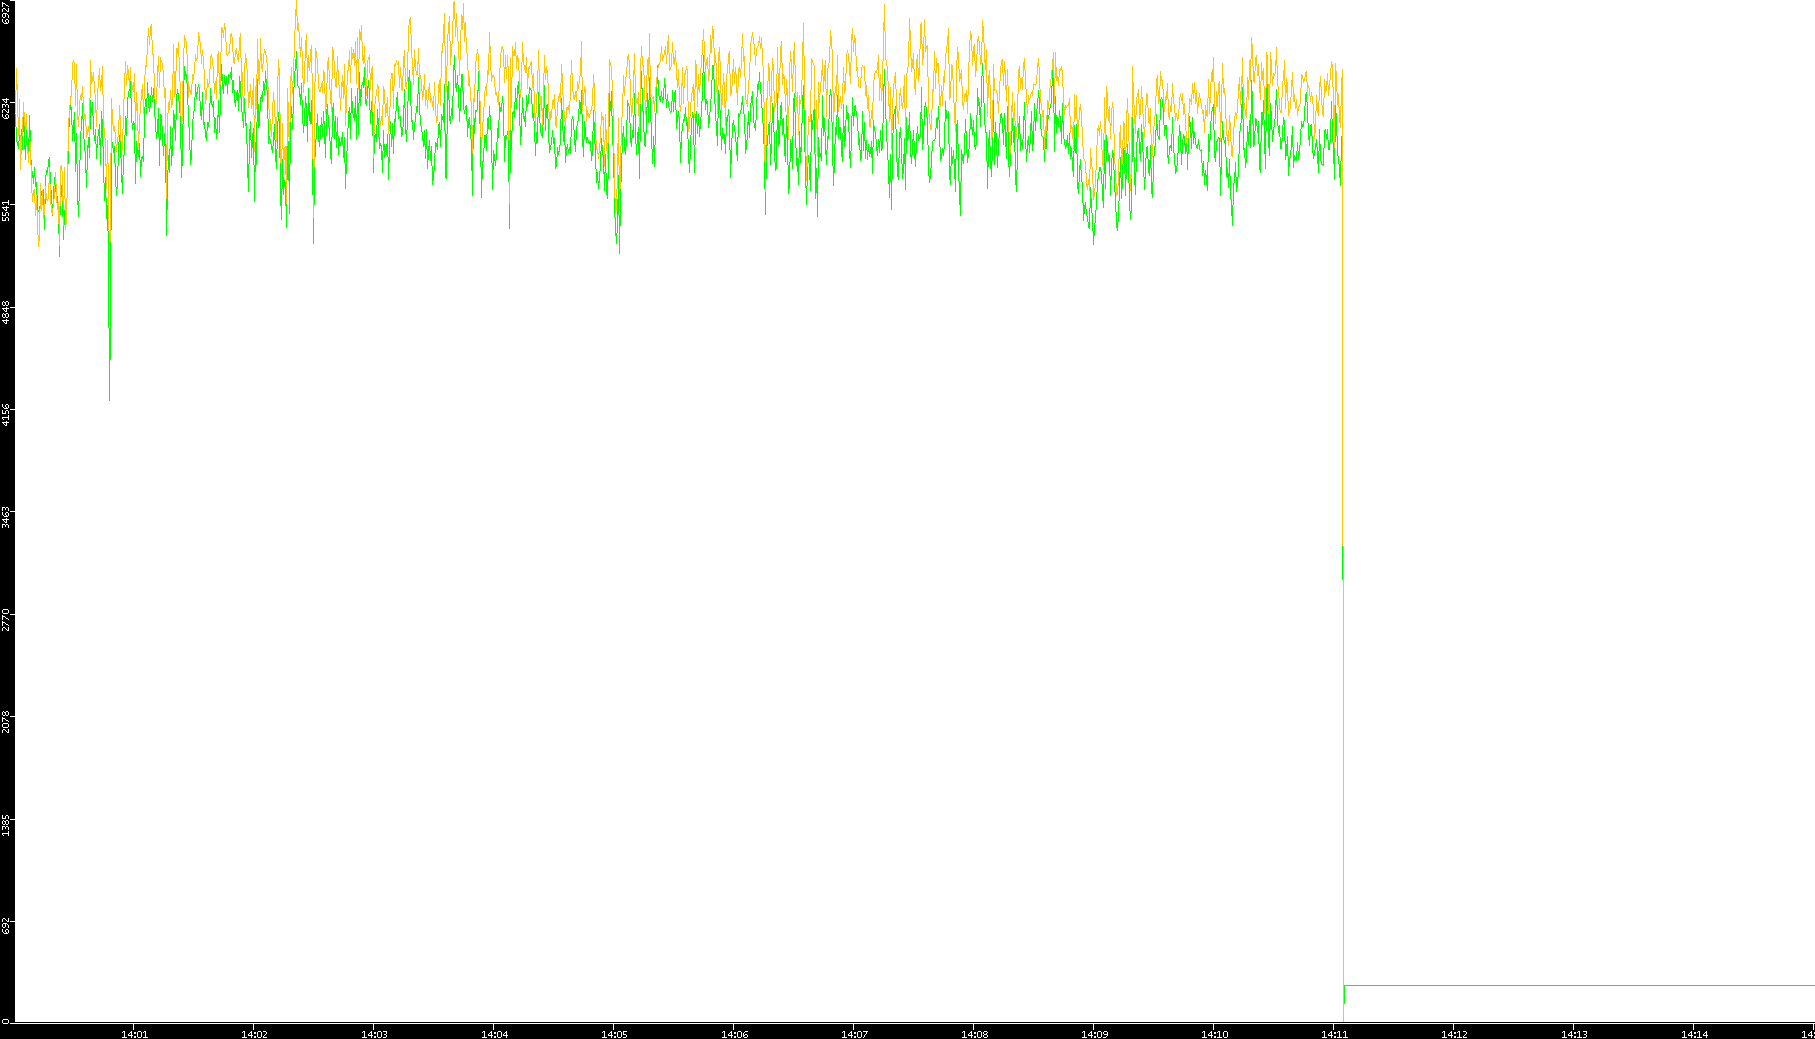Screen dimensions: 1815x1039
Task: Click the 14:10 time axis label
Action: [x=1214, y=1034]
